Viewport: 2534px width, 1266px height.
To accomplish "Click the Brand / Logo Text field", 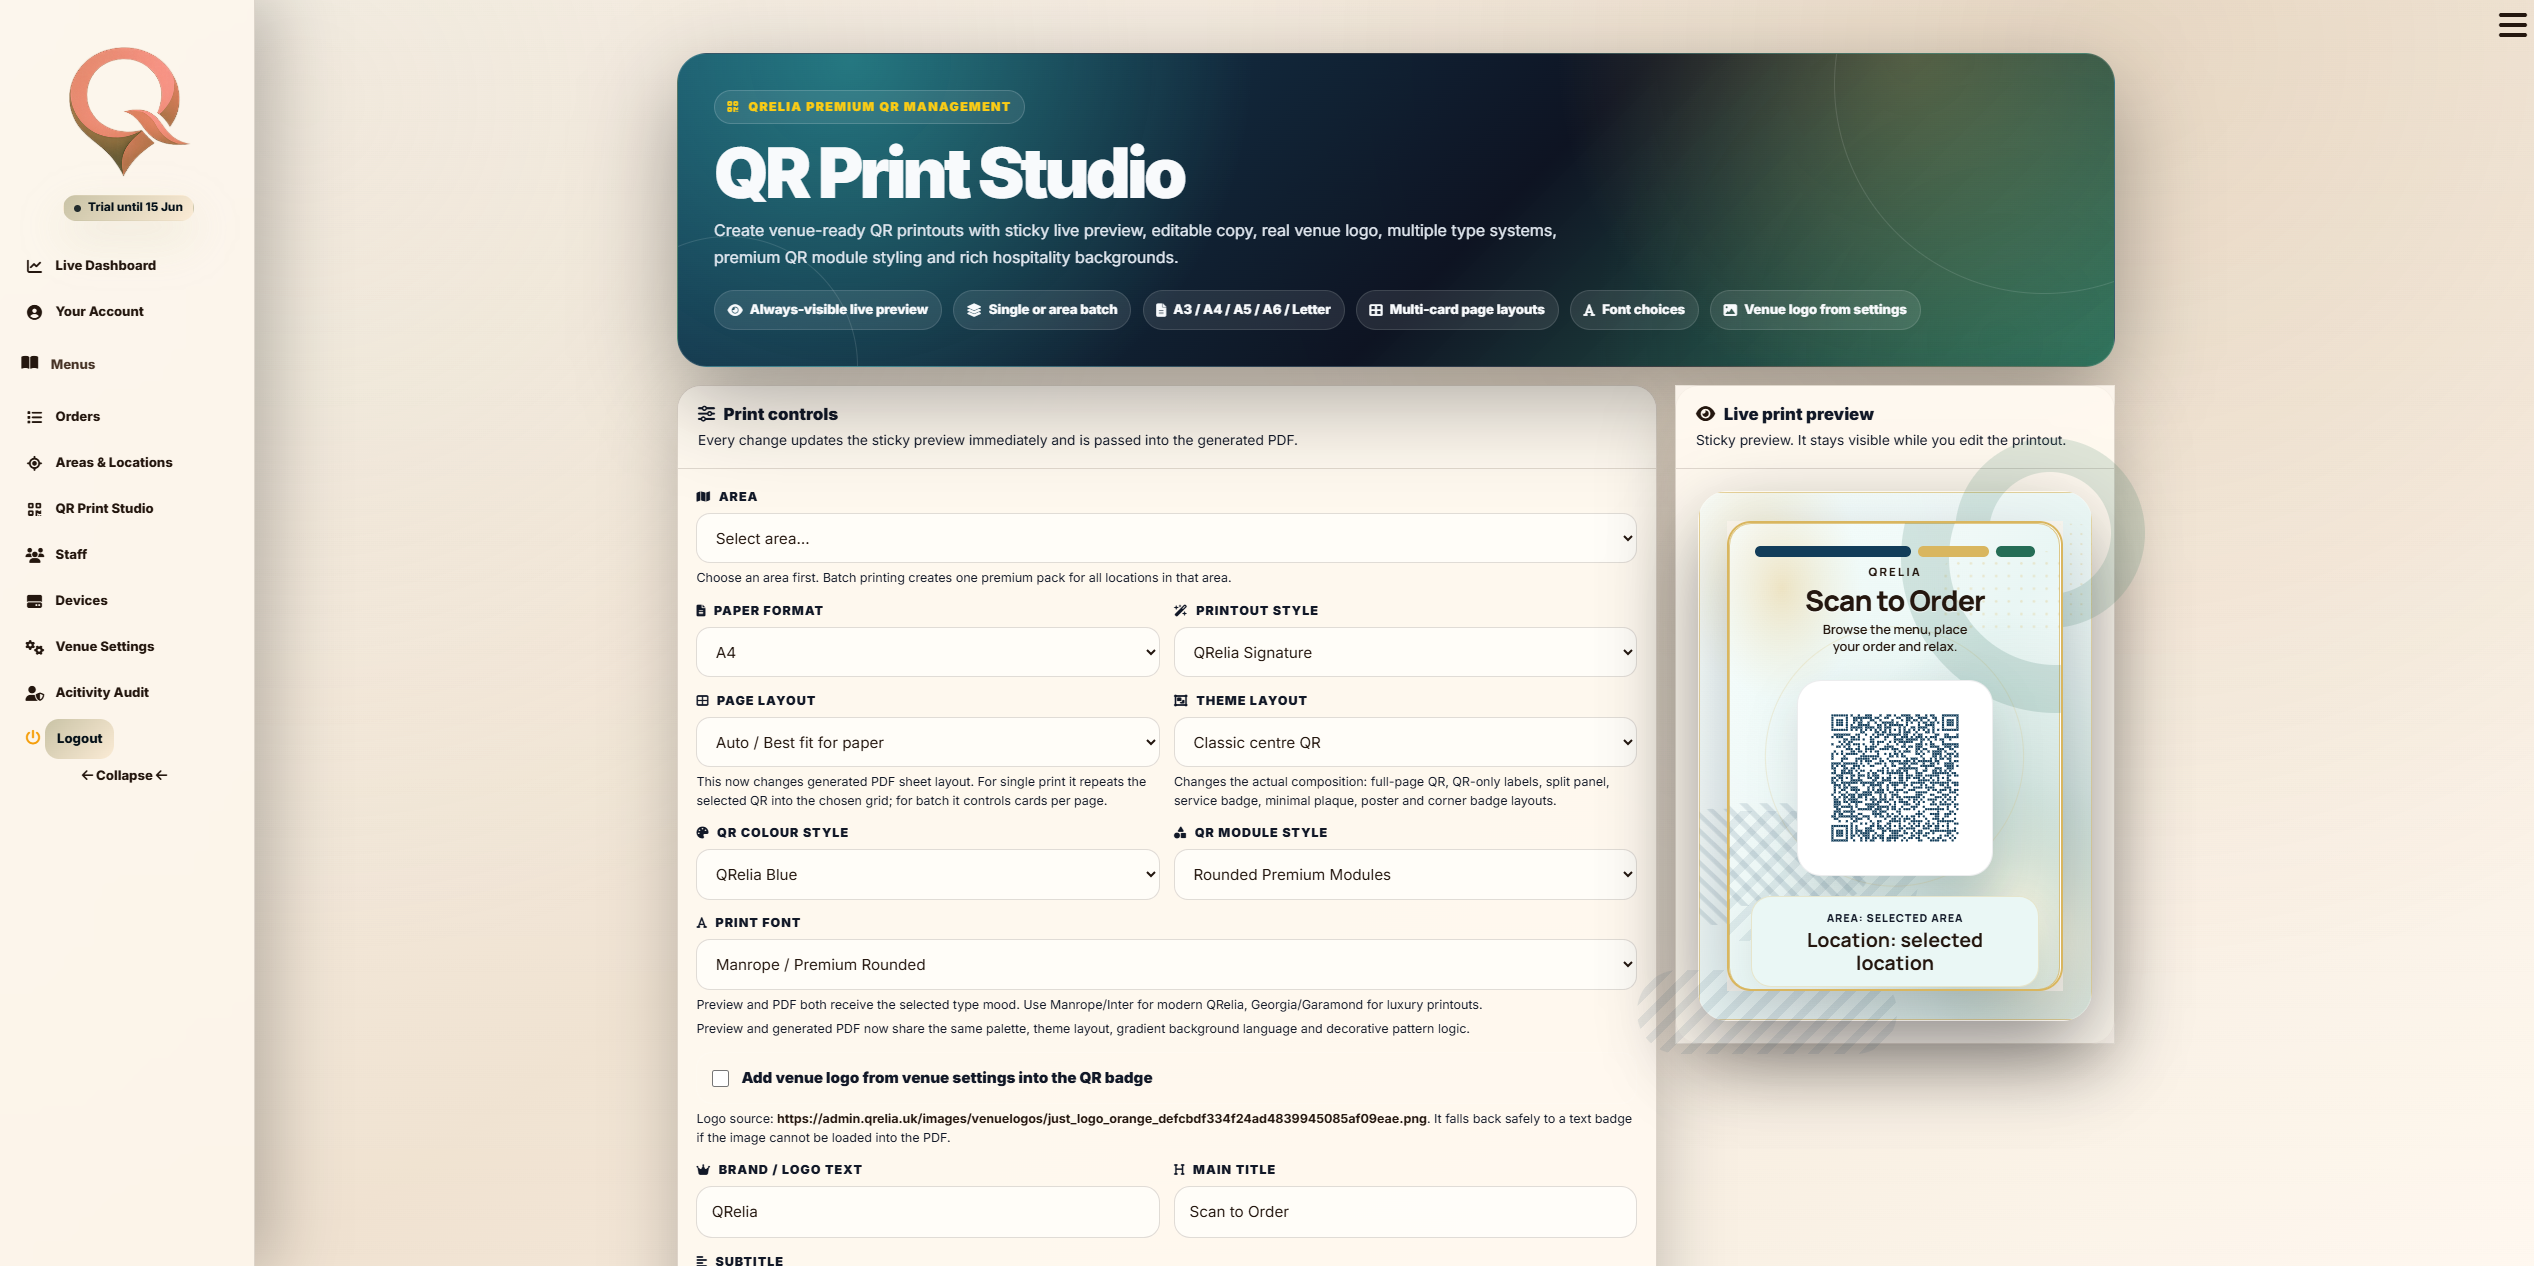I will pyautogui.click(x=927, y=1212).
